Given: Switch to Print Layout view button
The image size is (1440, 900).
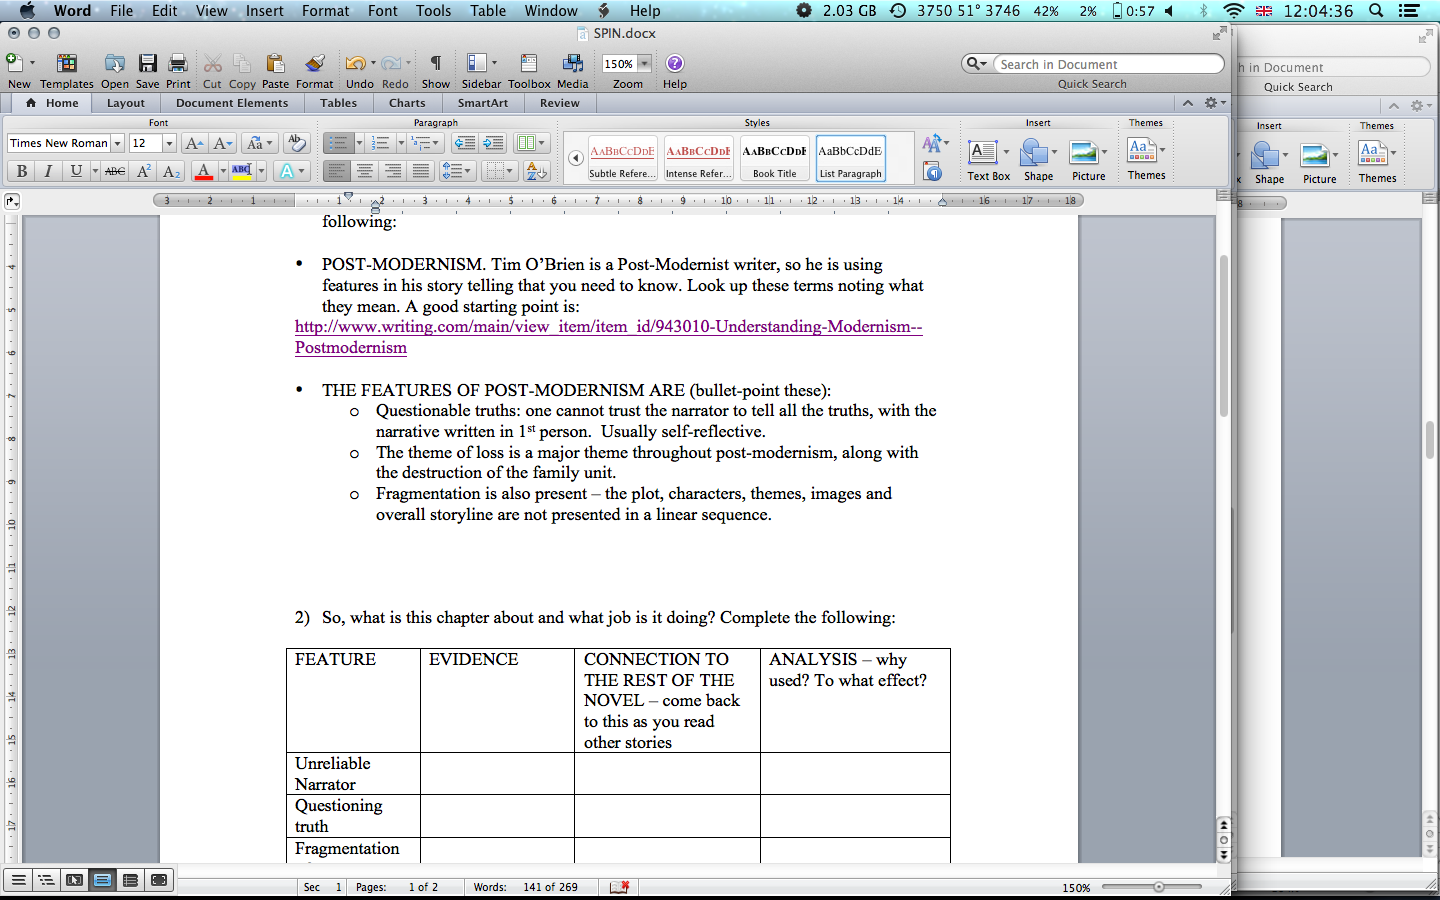Looking at the screenshot, I should [102, 880].
